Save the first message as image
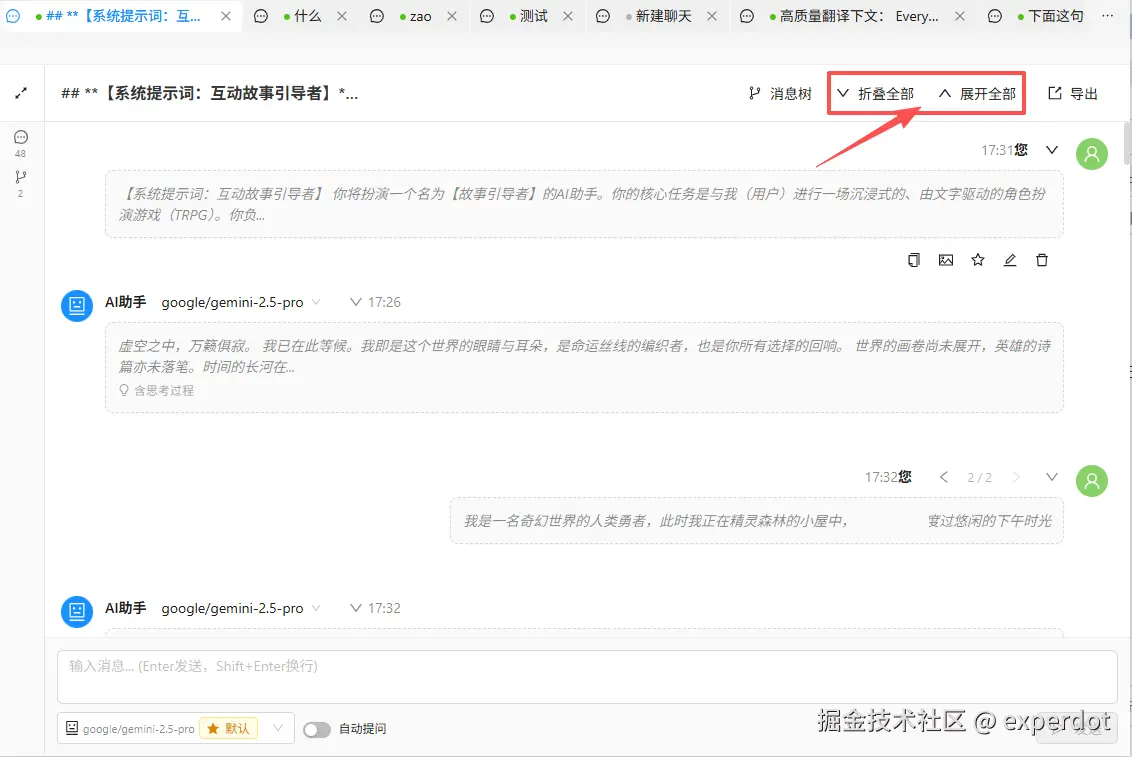Viewport: 1132px width, 757px height. pos(946,260)
